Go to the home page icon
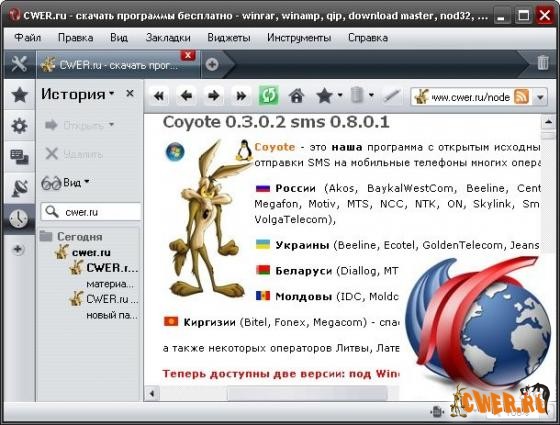The image size is (560, 425). click(296, 96)
